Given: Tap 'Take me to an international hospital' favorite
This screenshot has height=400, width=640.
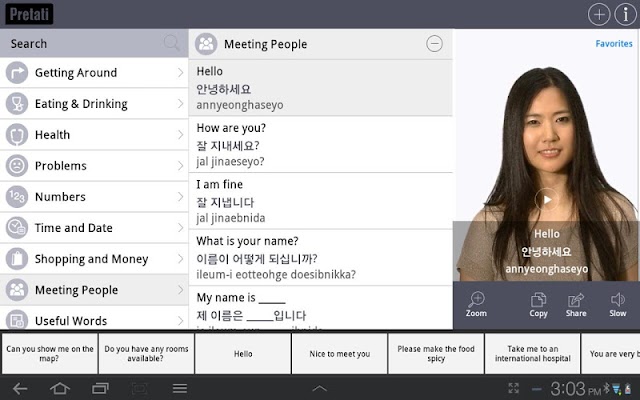Looking at the screenshot, I should pyautogui.click(x=533, y=353).
